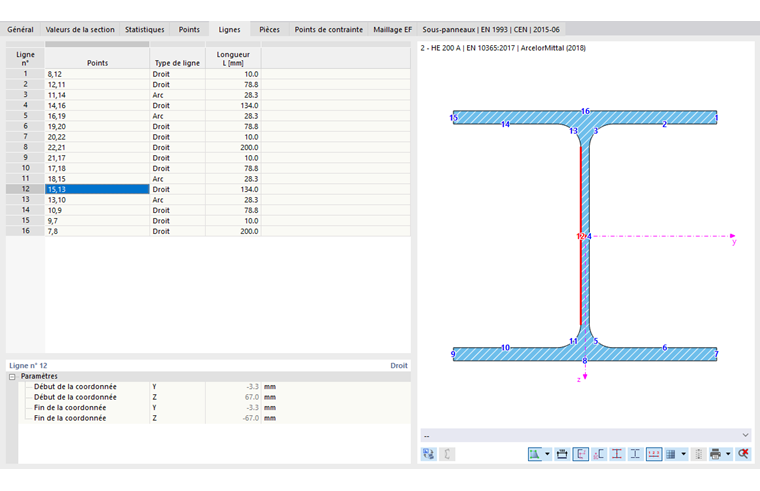Click the Points column header
760x491 pixels.
(97, 58)
